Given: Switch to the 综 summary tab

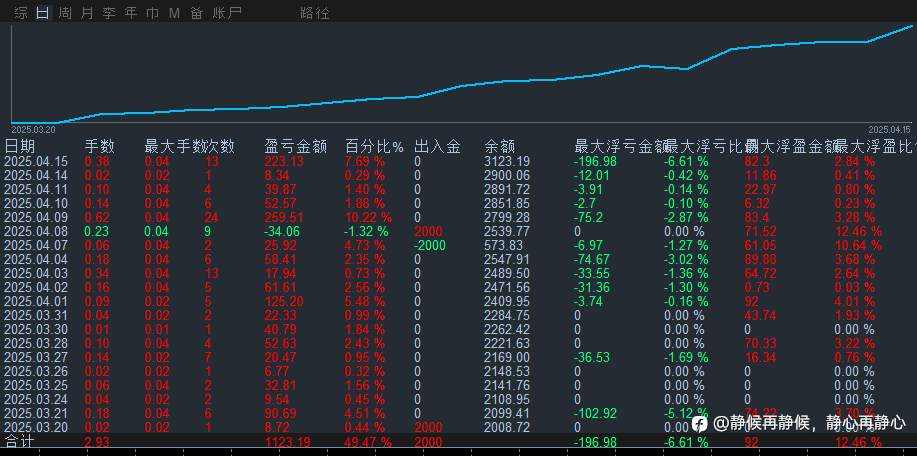Looking at the screenshot, I should [x=20, y=13].
